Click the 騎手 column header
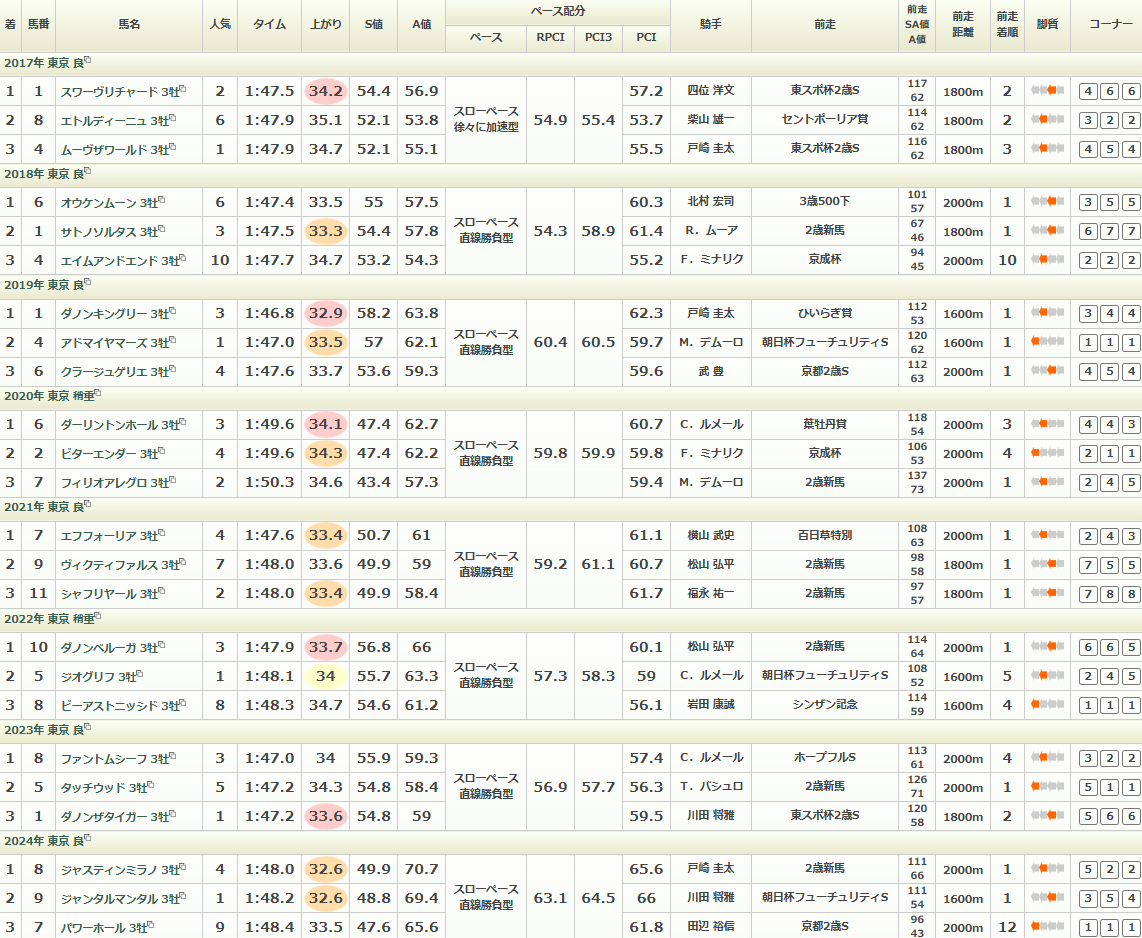This screenshot has width=1142, height=938. pos(711,23)
